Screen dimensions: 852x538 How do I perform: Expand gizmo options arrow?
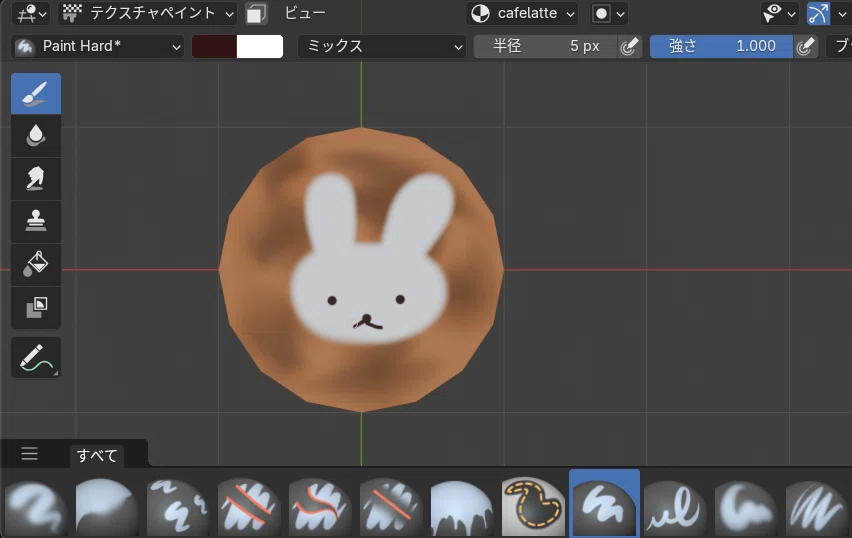(x=842, y=14)
